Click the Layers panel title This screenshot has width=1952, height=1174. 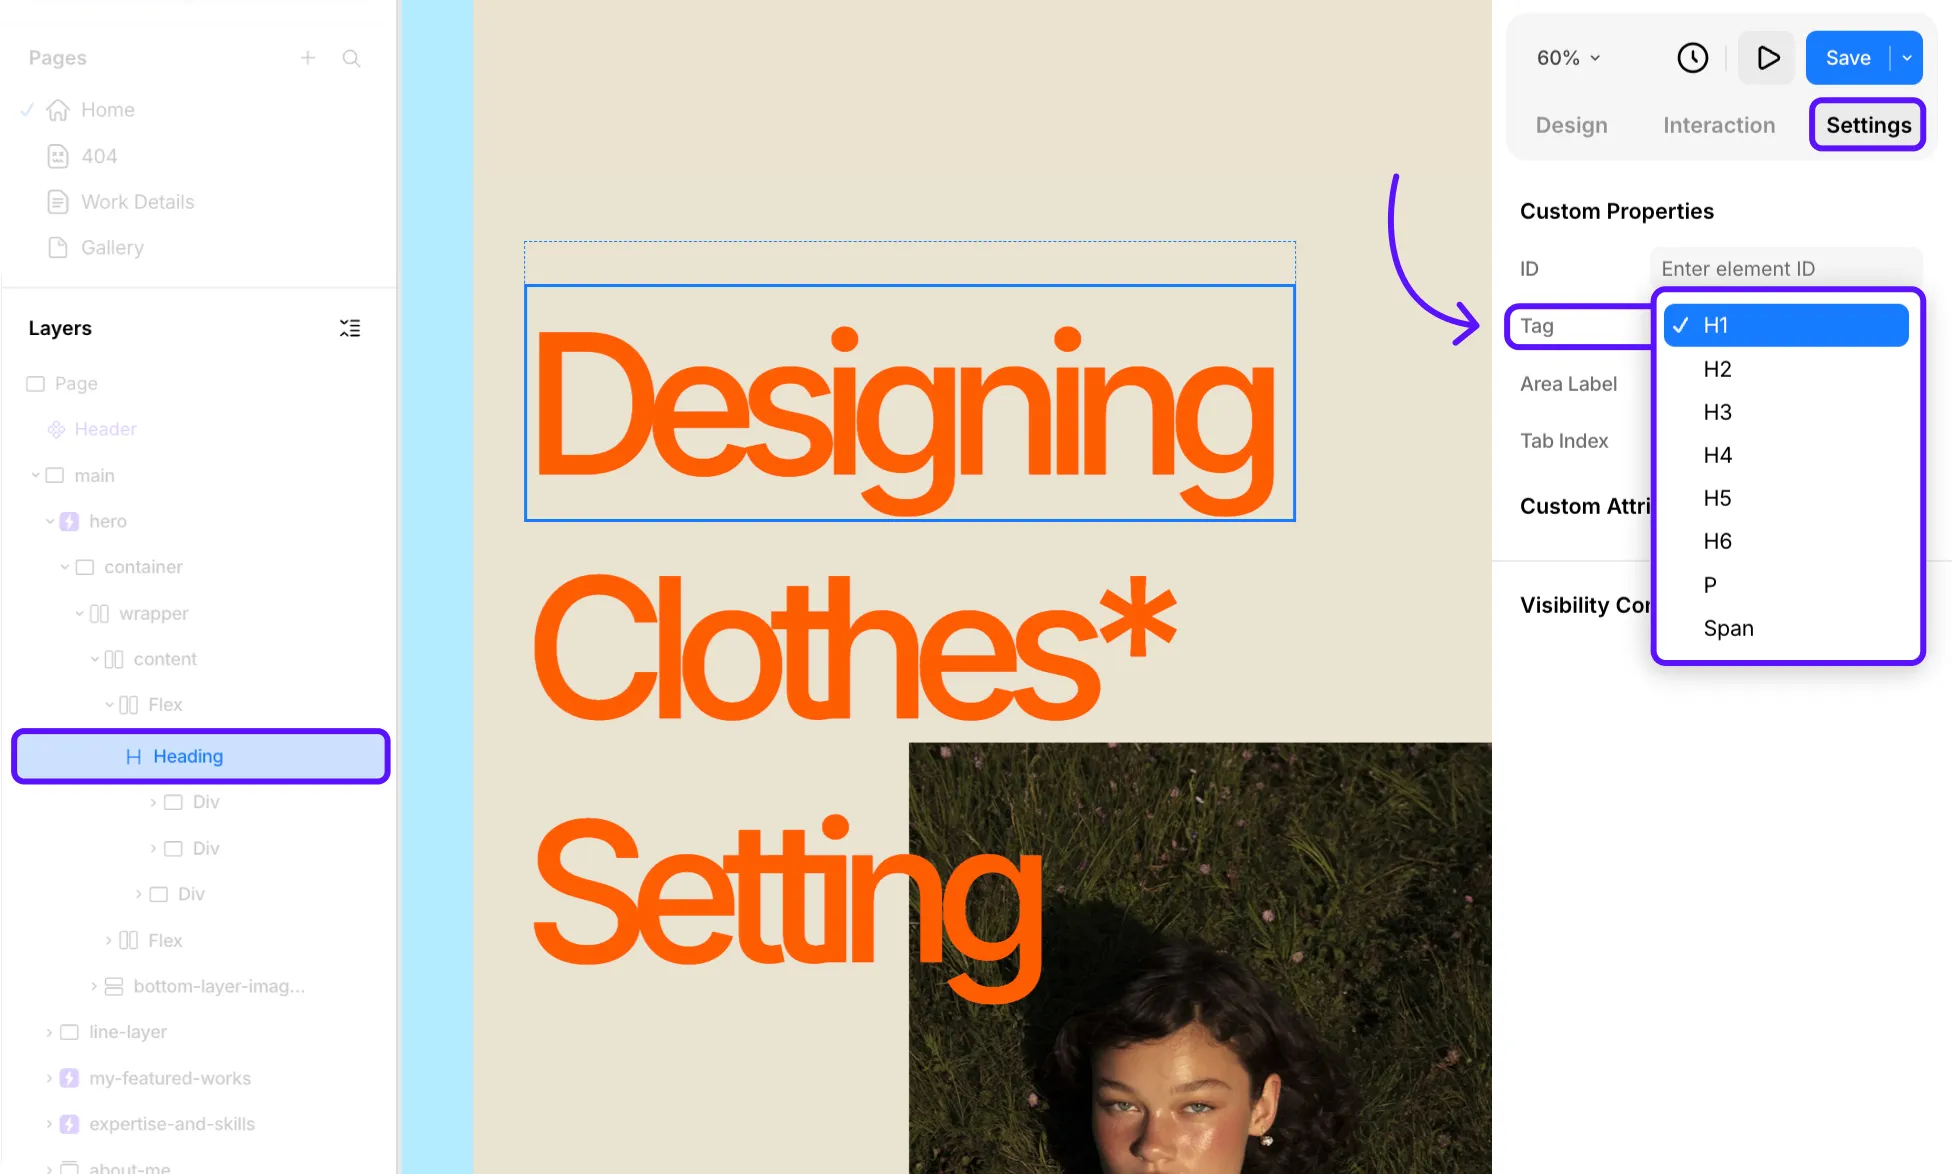point(60,328)
